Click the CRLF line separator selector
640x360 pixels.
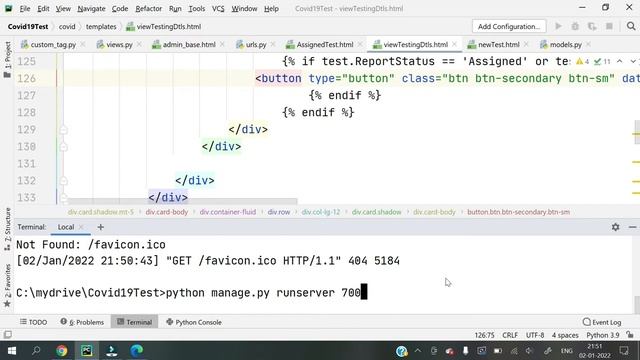click(510, 335)
